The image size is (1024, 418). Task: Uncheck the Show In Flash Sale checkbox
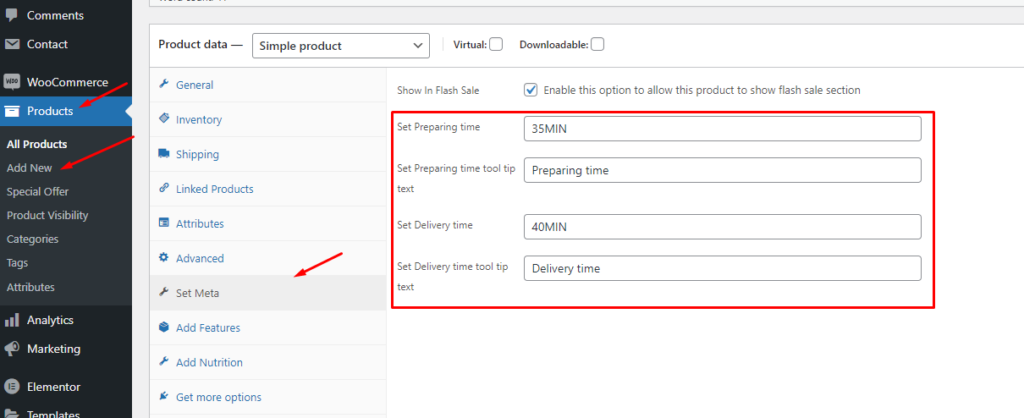click(531, 90)
